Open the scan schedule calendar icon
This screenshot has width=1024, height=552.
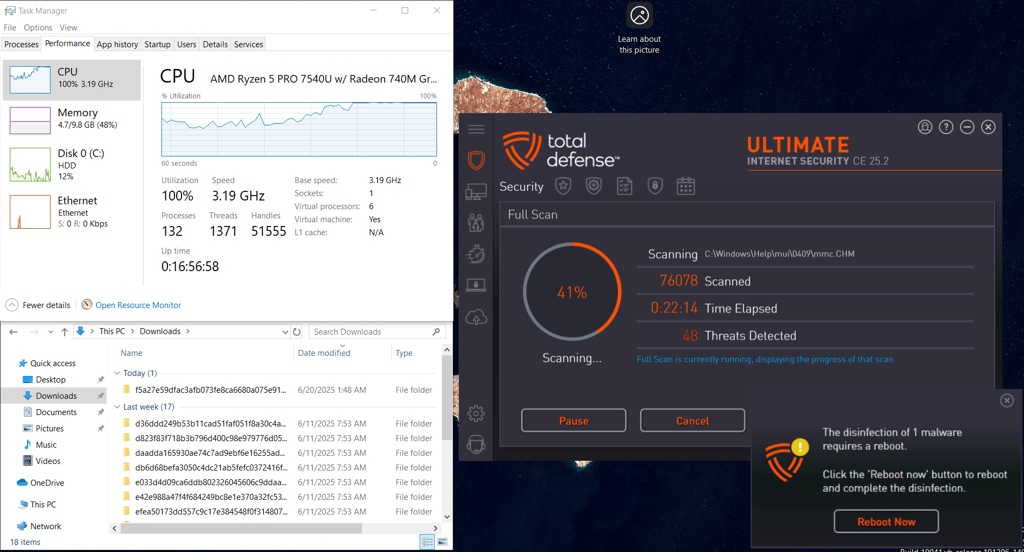click(686, 186)
